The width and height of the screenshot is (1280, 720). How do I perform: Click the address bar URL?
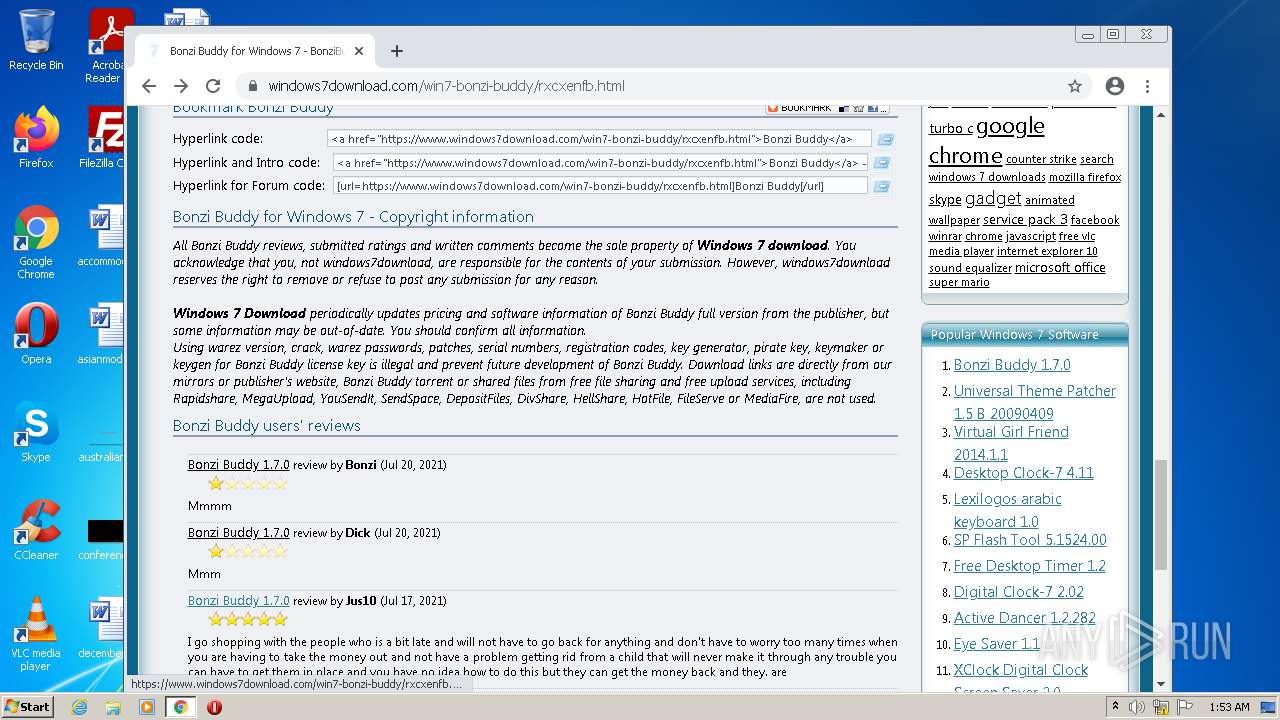tap(446, 86)
